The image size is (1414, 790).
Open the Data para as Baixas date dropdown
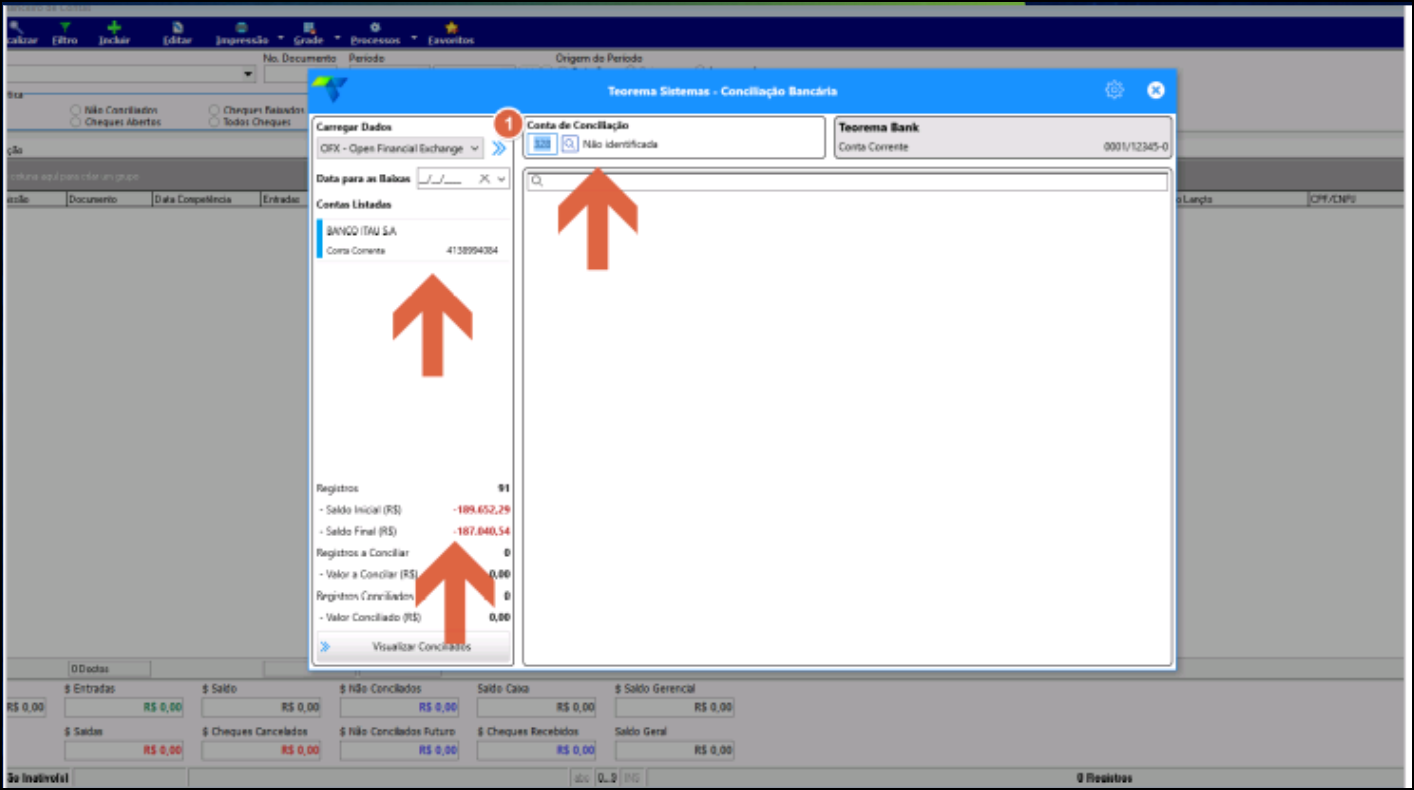pyautogui.click(x=502, y=179)
